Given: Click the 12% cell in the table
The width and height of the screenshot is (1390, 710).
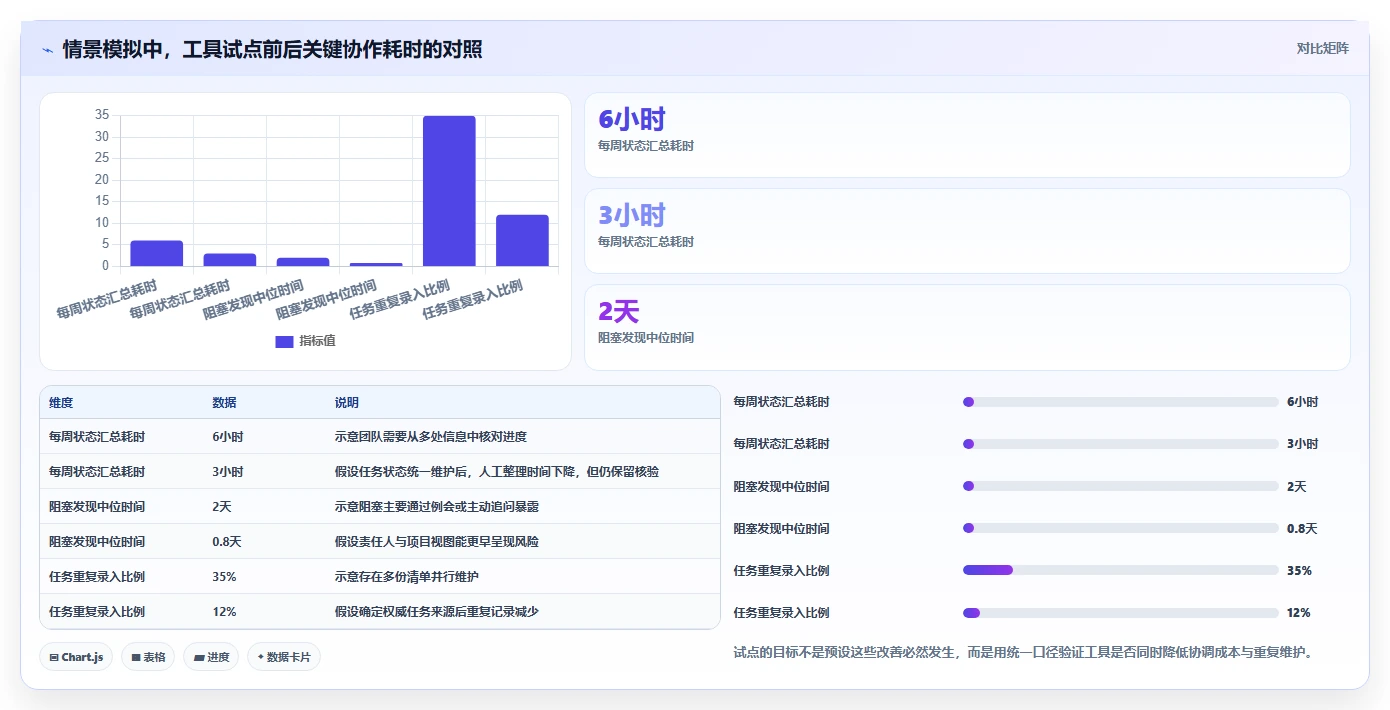Looking at the screenshot, I should [224, 612].
